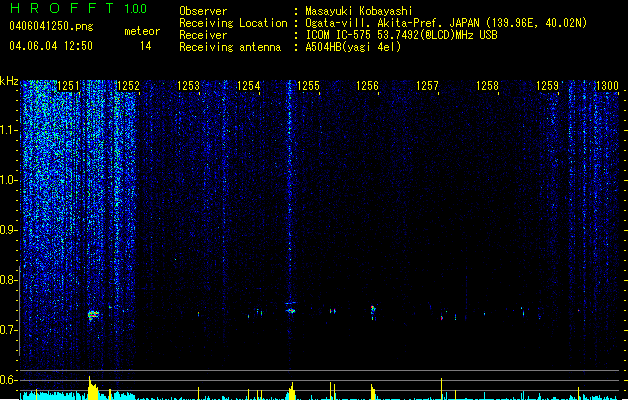Click the date 04.06.04 12:50
The width and height of the screenshot is (629, 400).
[51, 46]
